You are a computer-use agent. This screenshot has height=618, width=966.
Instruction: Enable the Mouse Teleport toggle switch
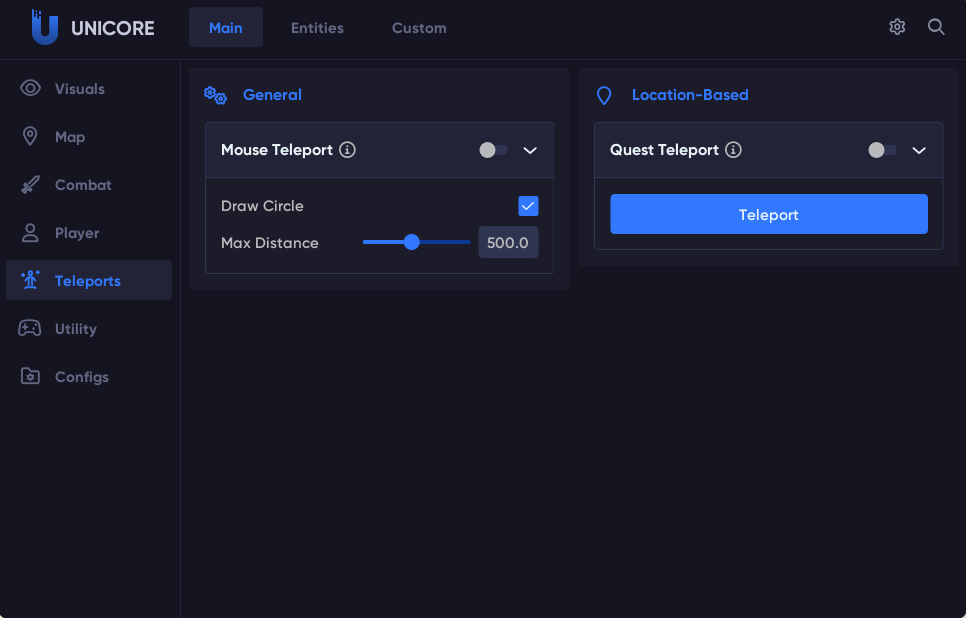(492, 150)
